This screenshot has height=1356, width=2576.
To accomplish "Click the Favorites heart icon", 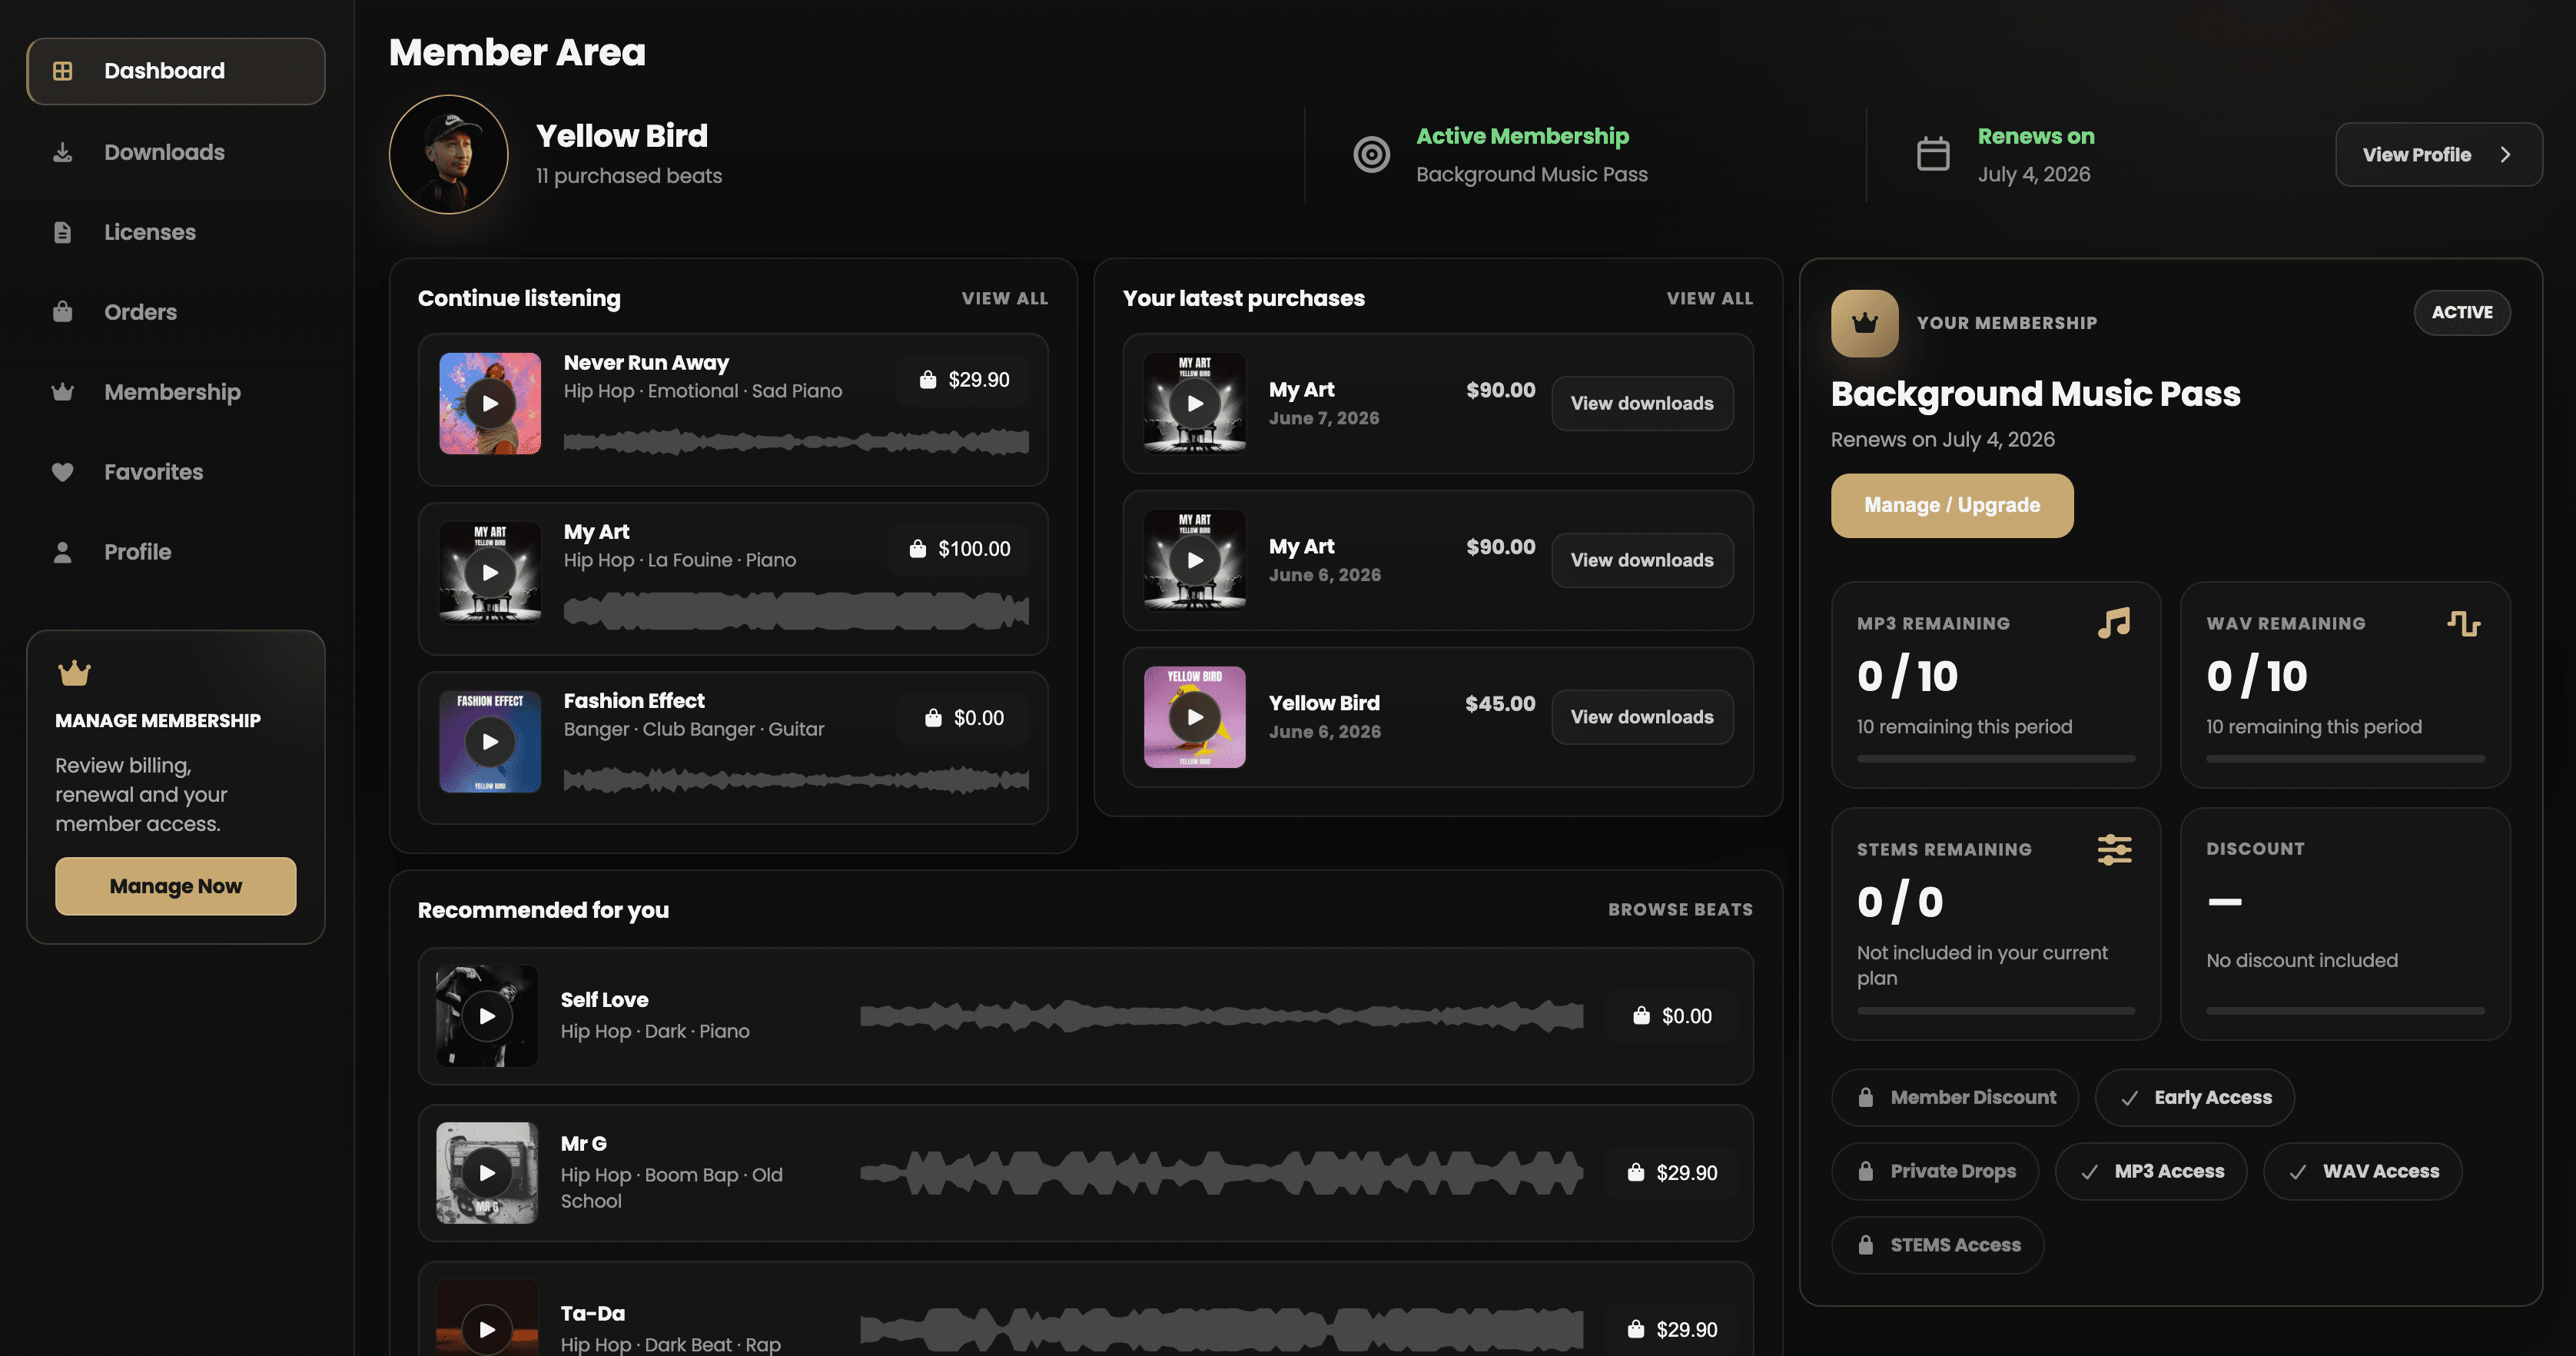I will click(62, 472).
